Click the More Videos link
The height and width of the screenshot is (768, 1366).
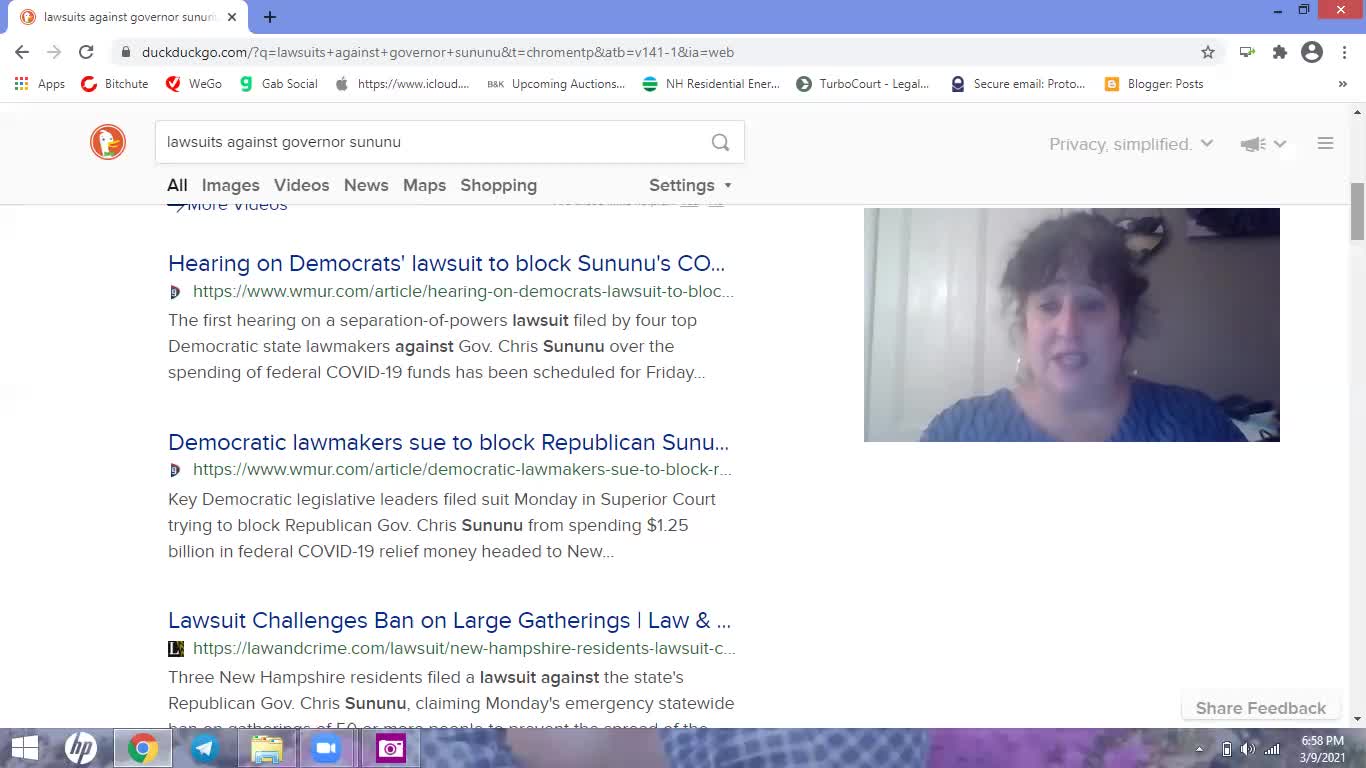tap(228, 206)
